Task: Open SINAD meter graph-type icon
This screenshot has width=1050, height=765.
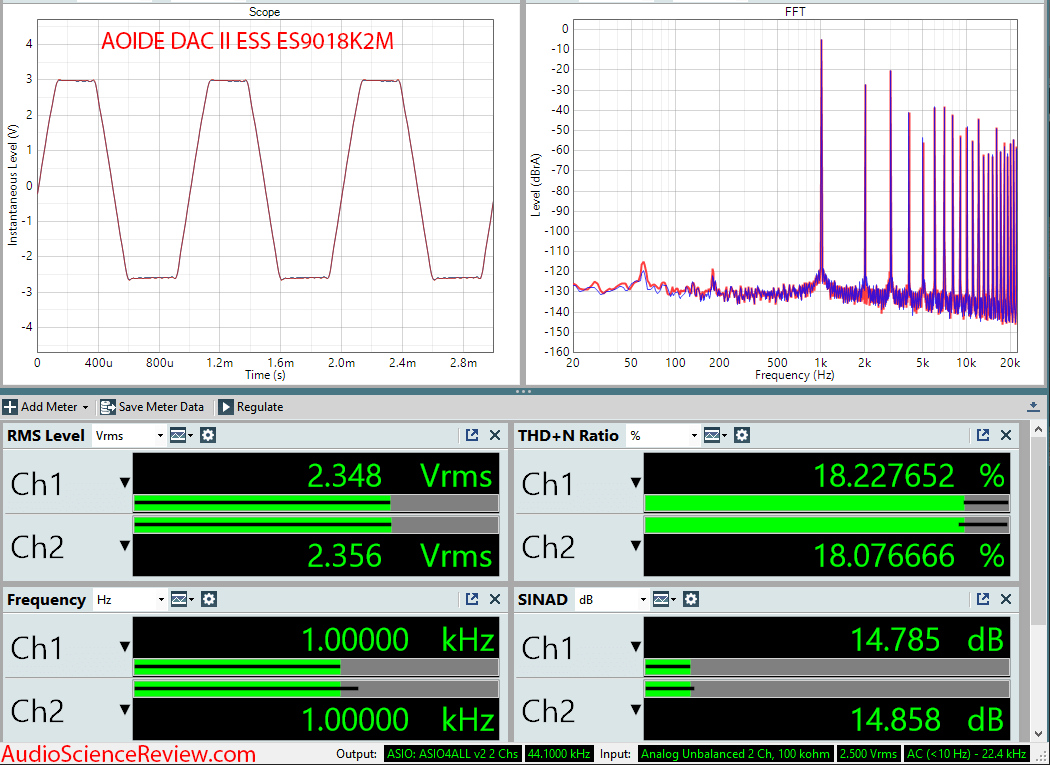Action: coord(663,600)
